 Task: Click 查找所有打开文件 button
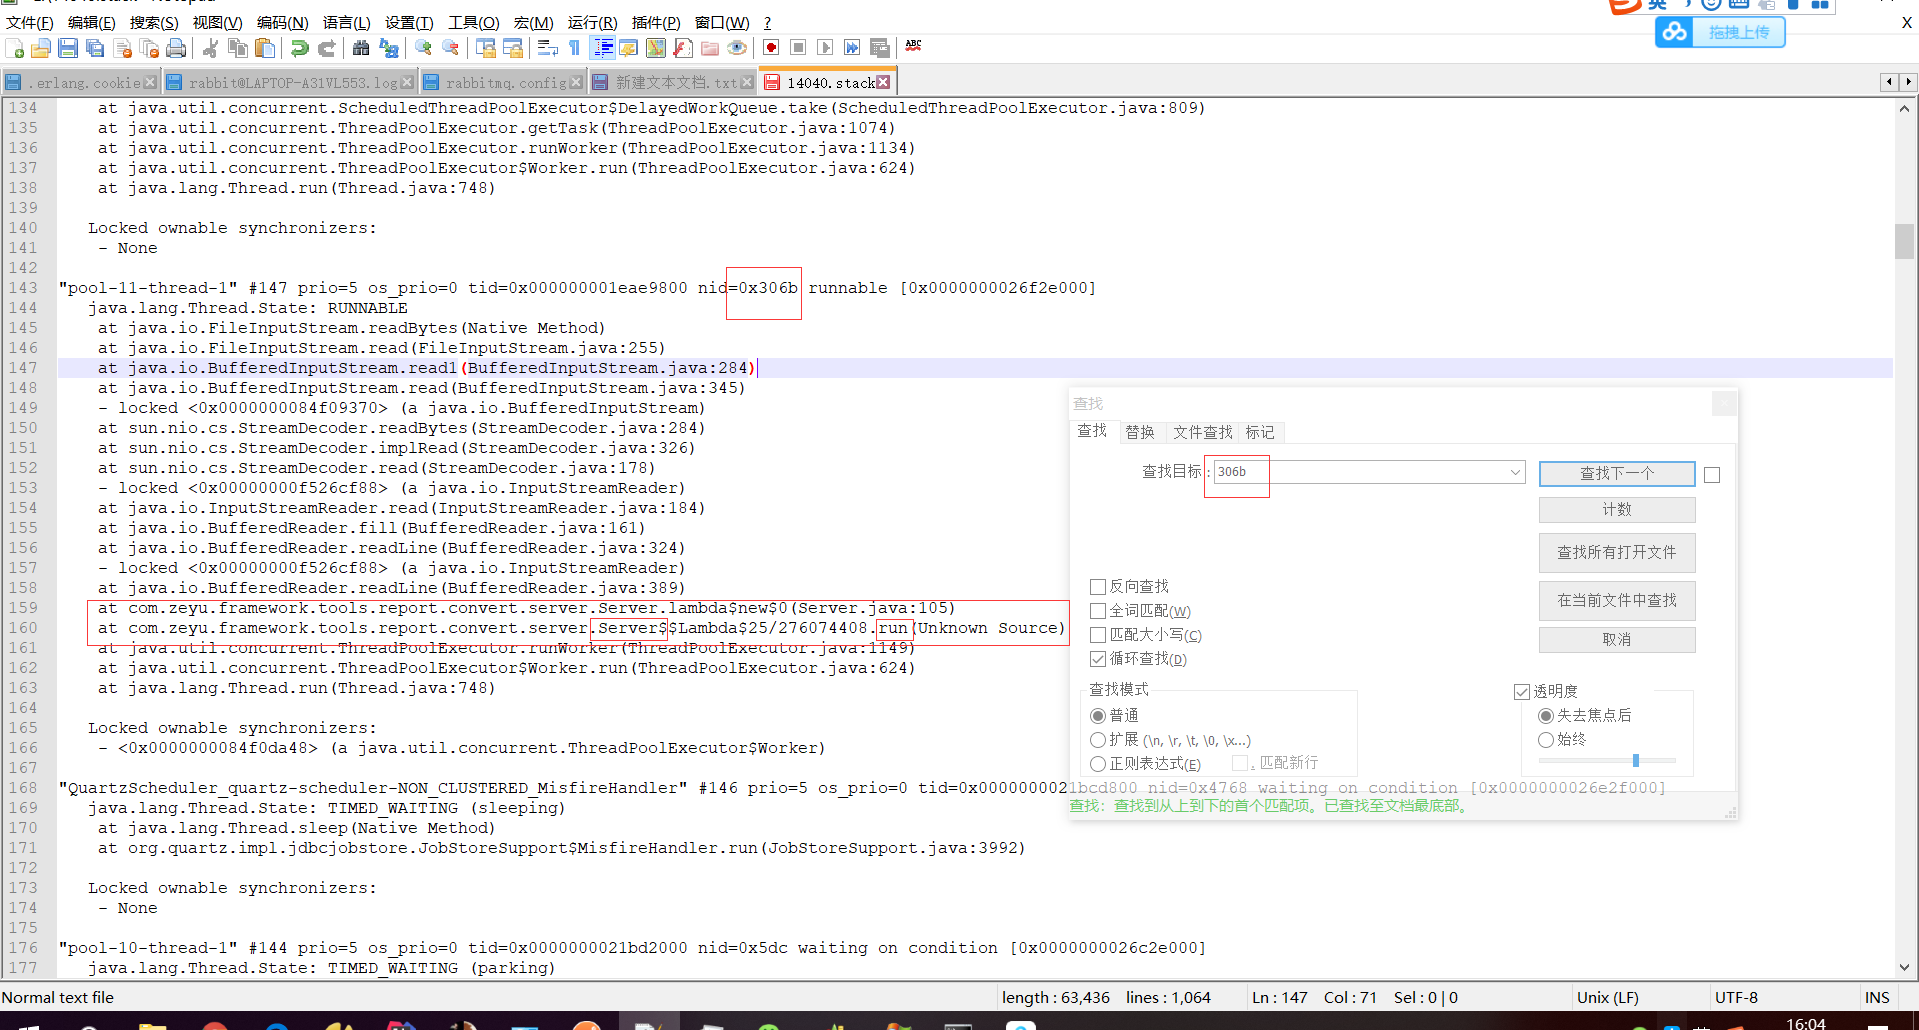click(x=1617, y=553)
